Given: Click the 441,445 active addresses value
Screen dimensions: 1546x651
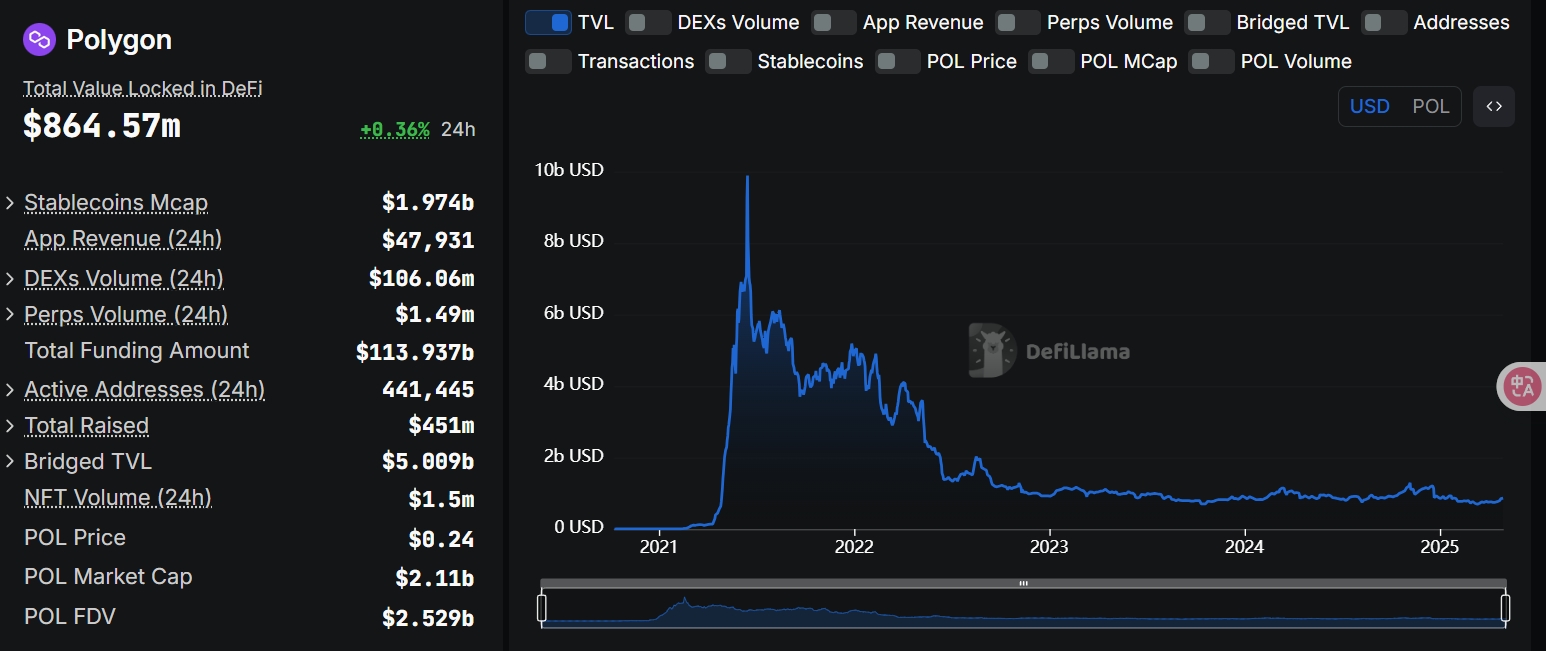Looking at the screenshot, I should (428, 389).
